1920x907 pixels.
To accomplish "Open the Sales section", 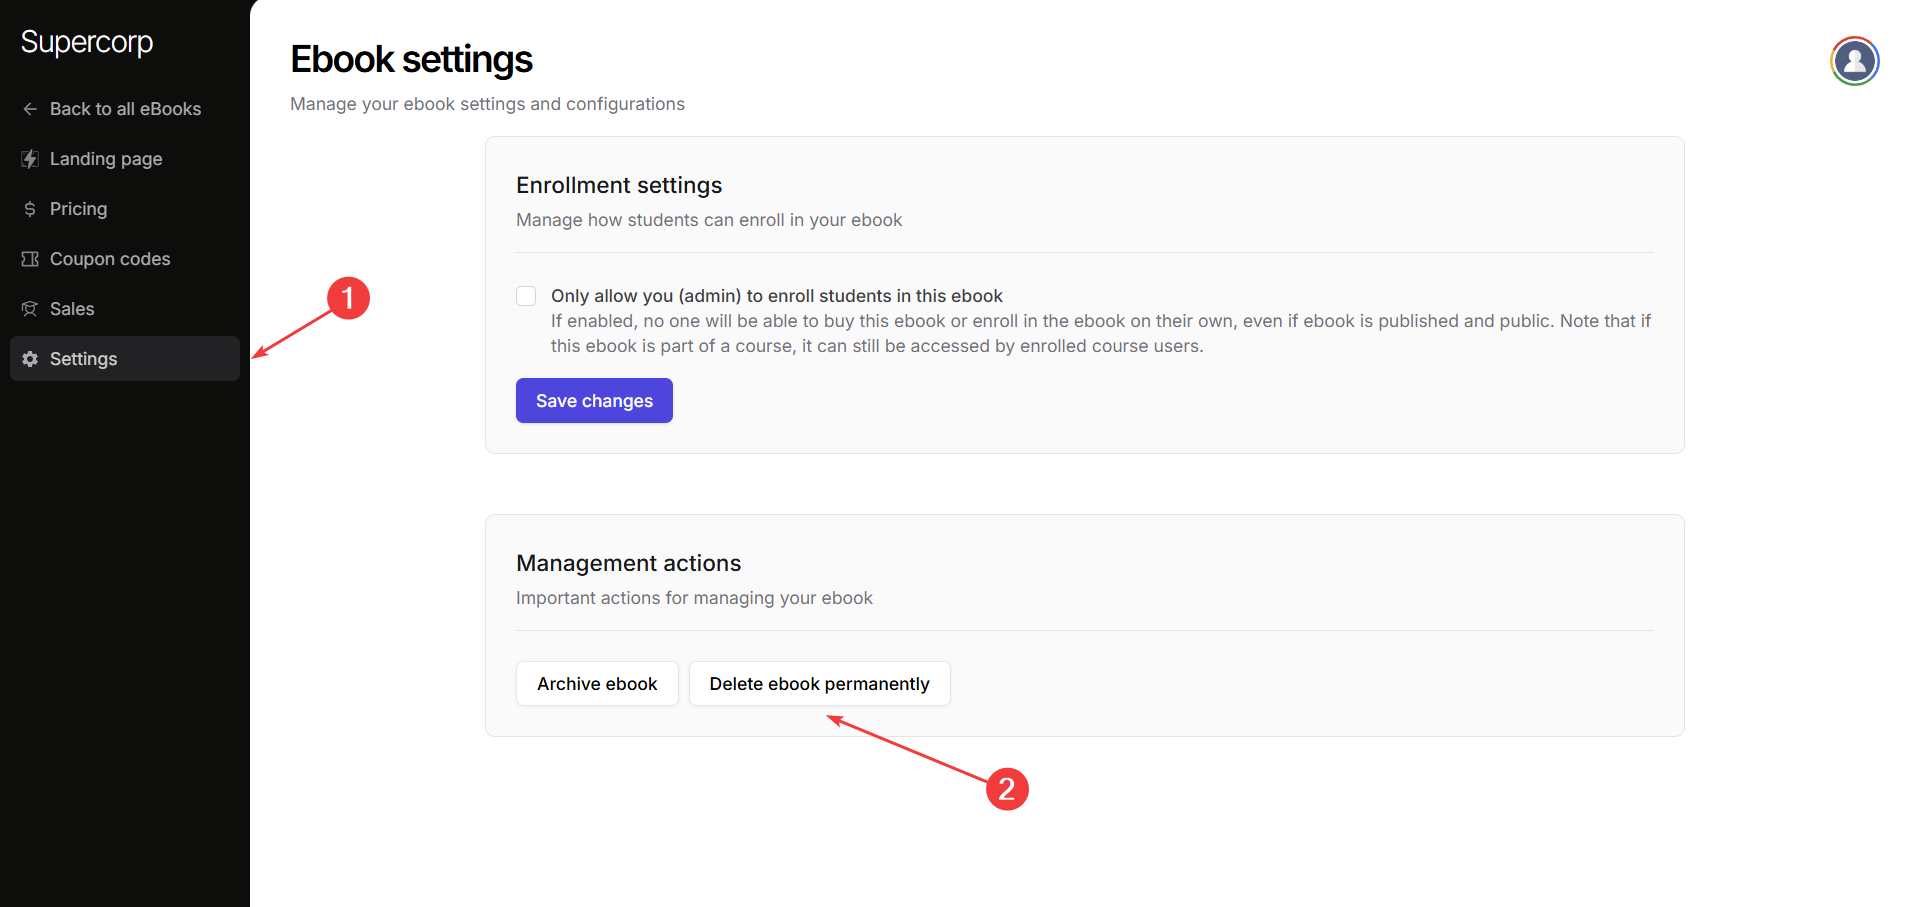I will (x=72, y=309).
